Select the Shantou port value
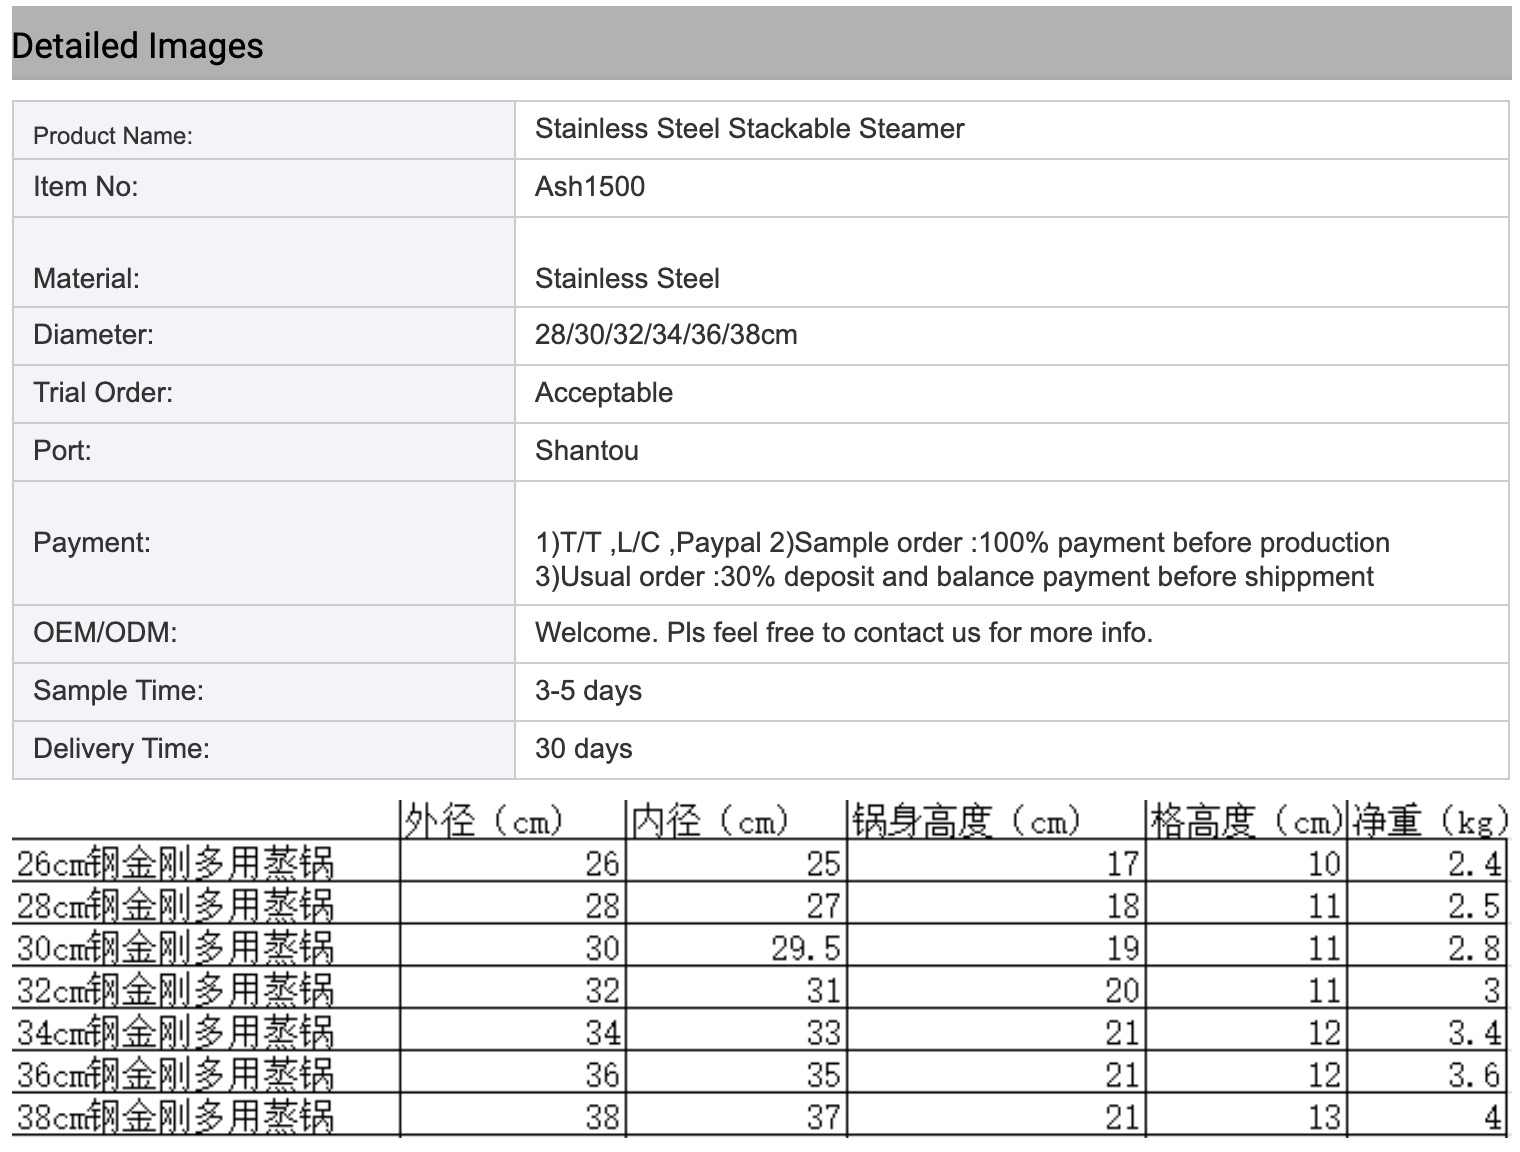The height and width of the screenshot is (1152, 1520). (587, 450)
